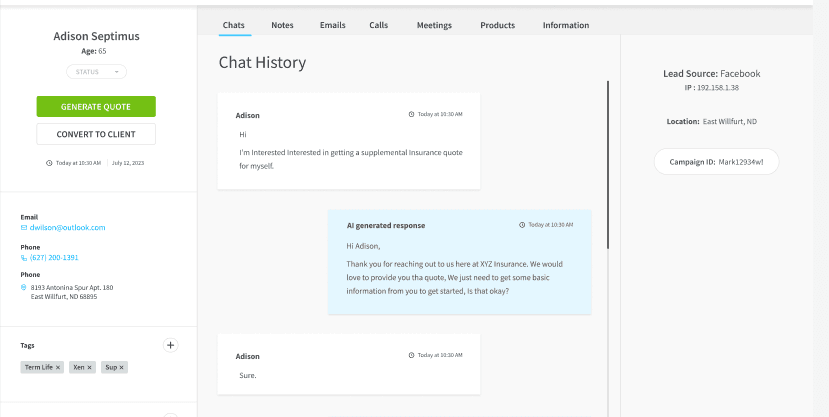Open the STATUS dropdown
The height and width of the screenshot is (417, 829).
click(x=96, y=72)
